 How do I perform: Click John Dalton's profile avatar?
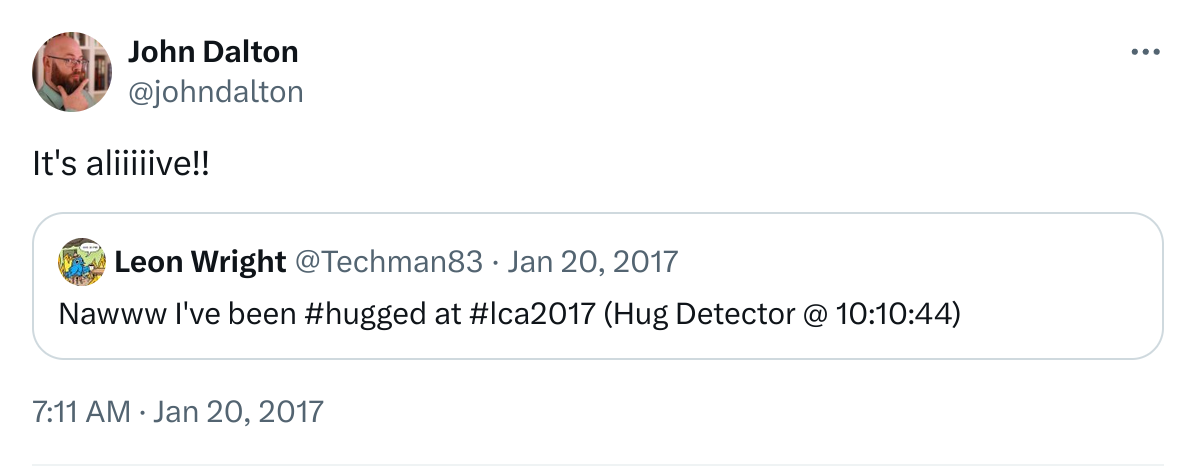(72, 72)
